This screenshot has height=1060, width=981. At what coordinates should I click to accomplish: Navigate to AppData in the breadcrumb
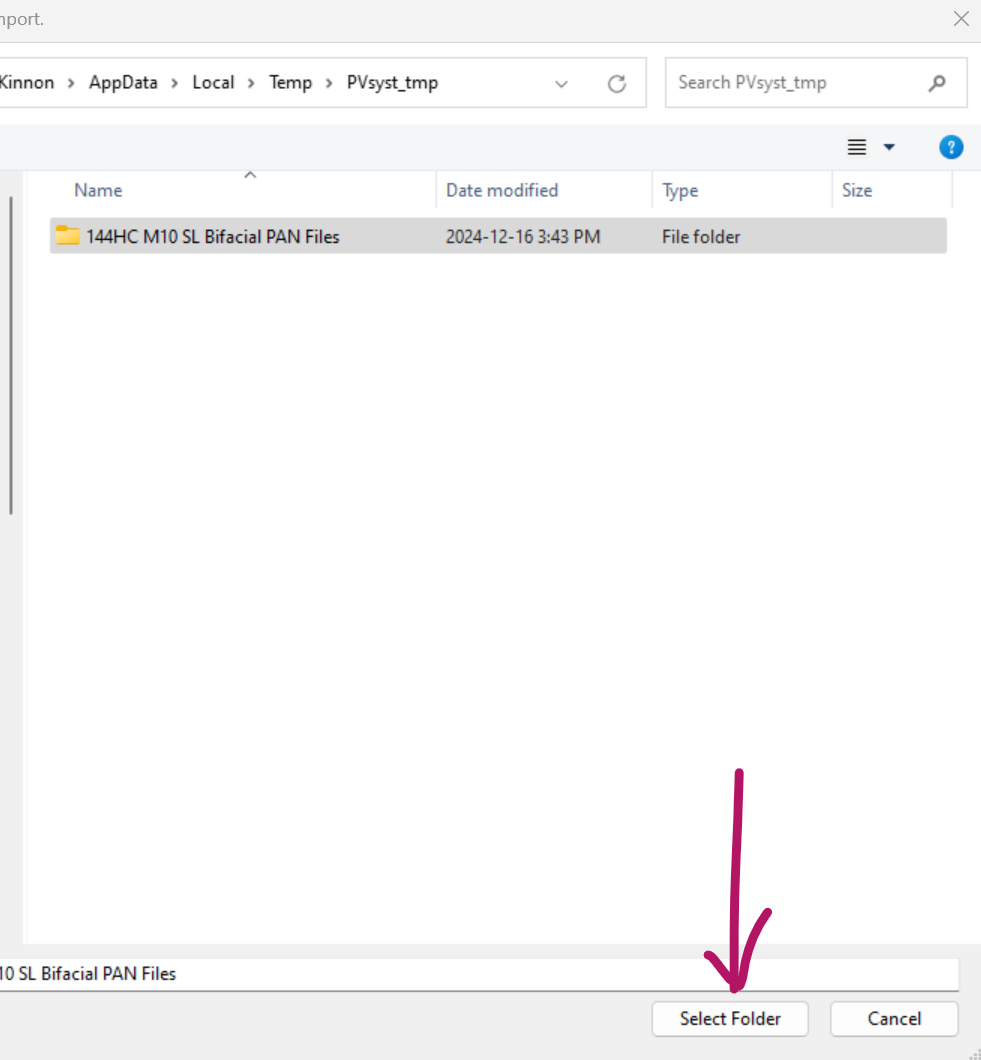pyautogui.click(x=123, y=82)
